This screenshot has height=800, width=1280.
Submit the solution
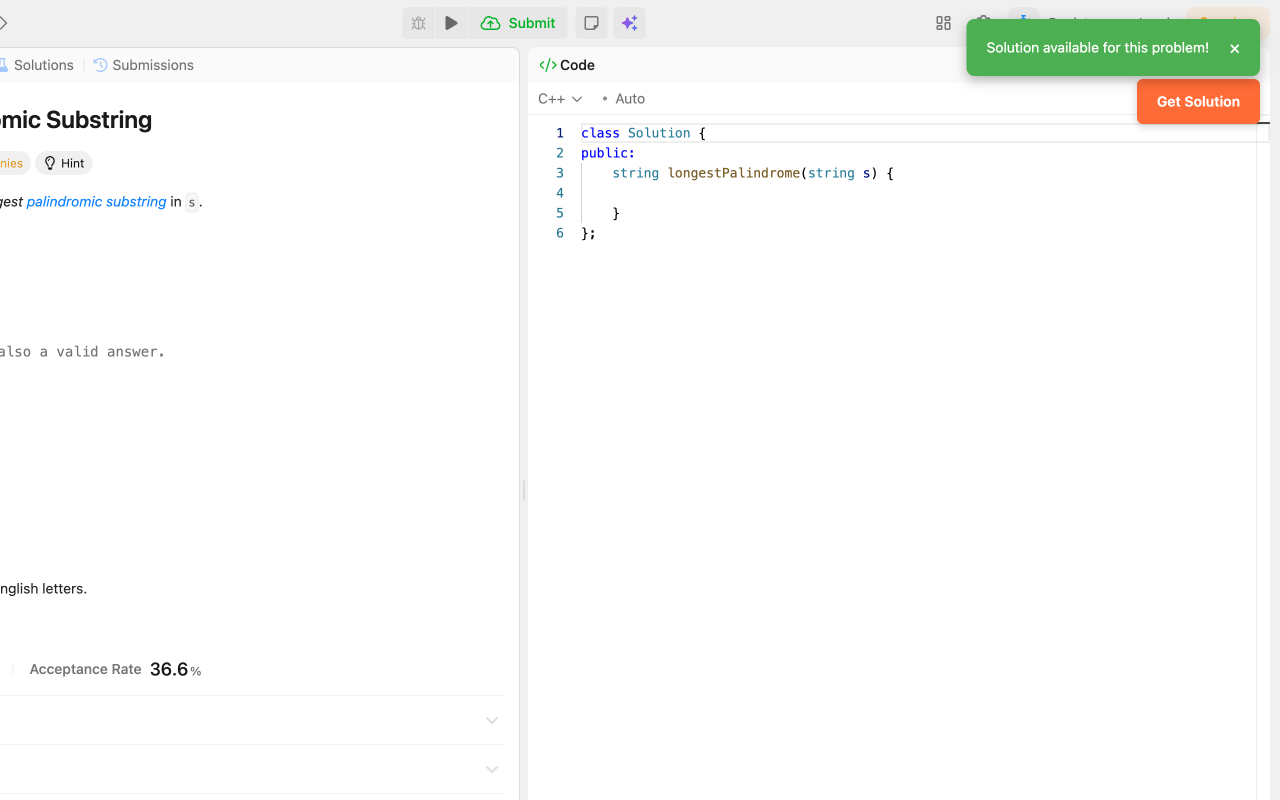[518, 23]
